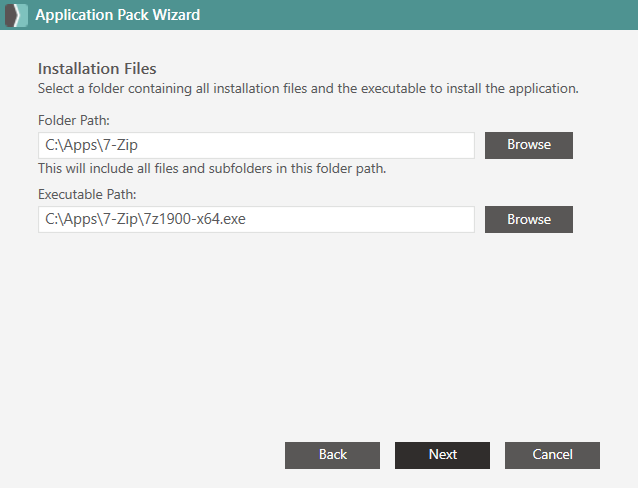The image size is (638, 488).
Task: Click the Folder Path label
Action: 74,120
